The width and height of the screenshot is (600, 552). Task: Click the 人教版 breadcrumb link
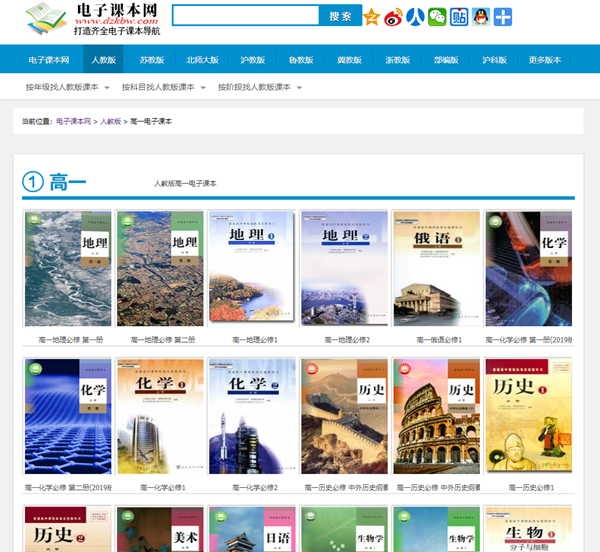[111, 121]
